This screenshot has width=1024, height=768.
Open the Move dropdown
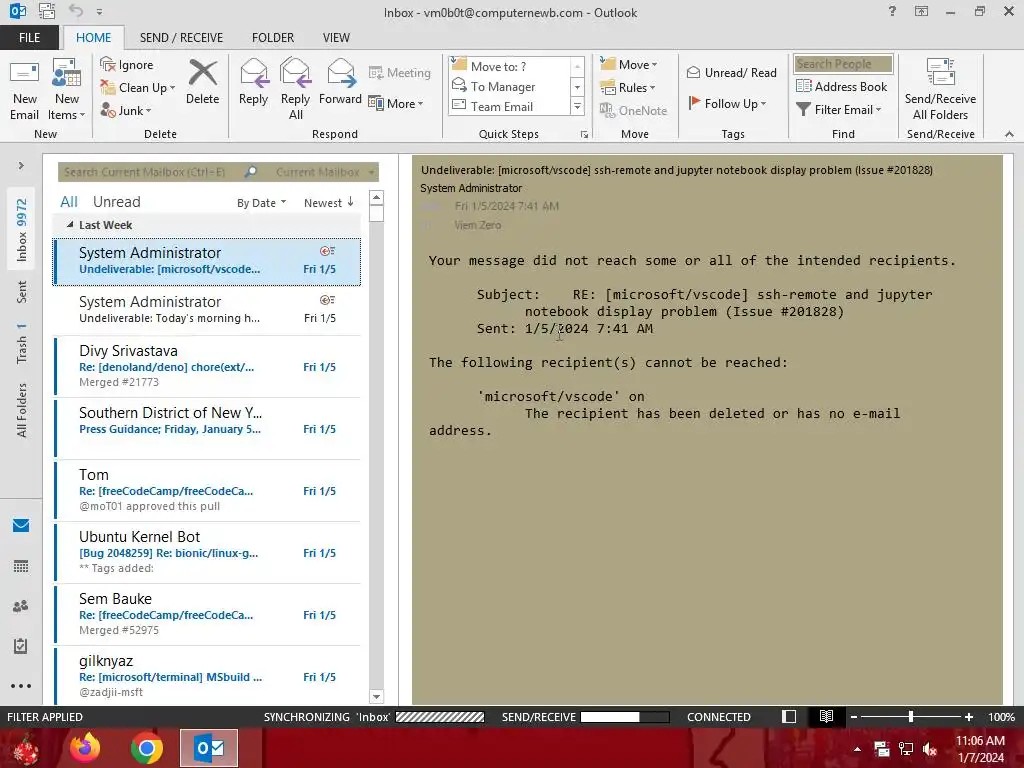629,64
